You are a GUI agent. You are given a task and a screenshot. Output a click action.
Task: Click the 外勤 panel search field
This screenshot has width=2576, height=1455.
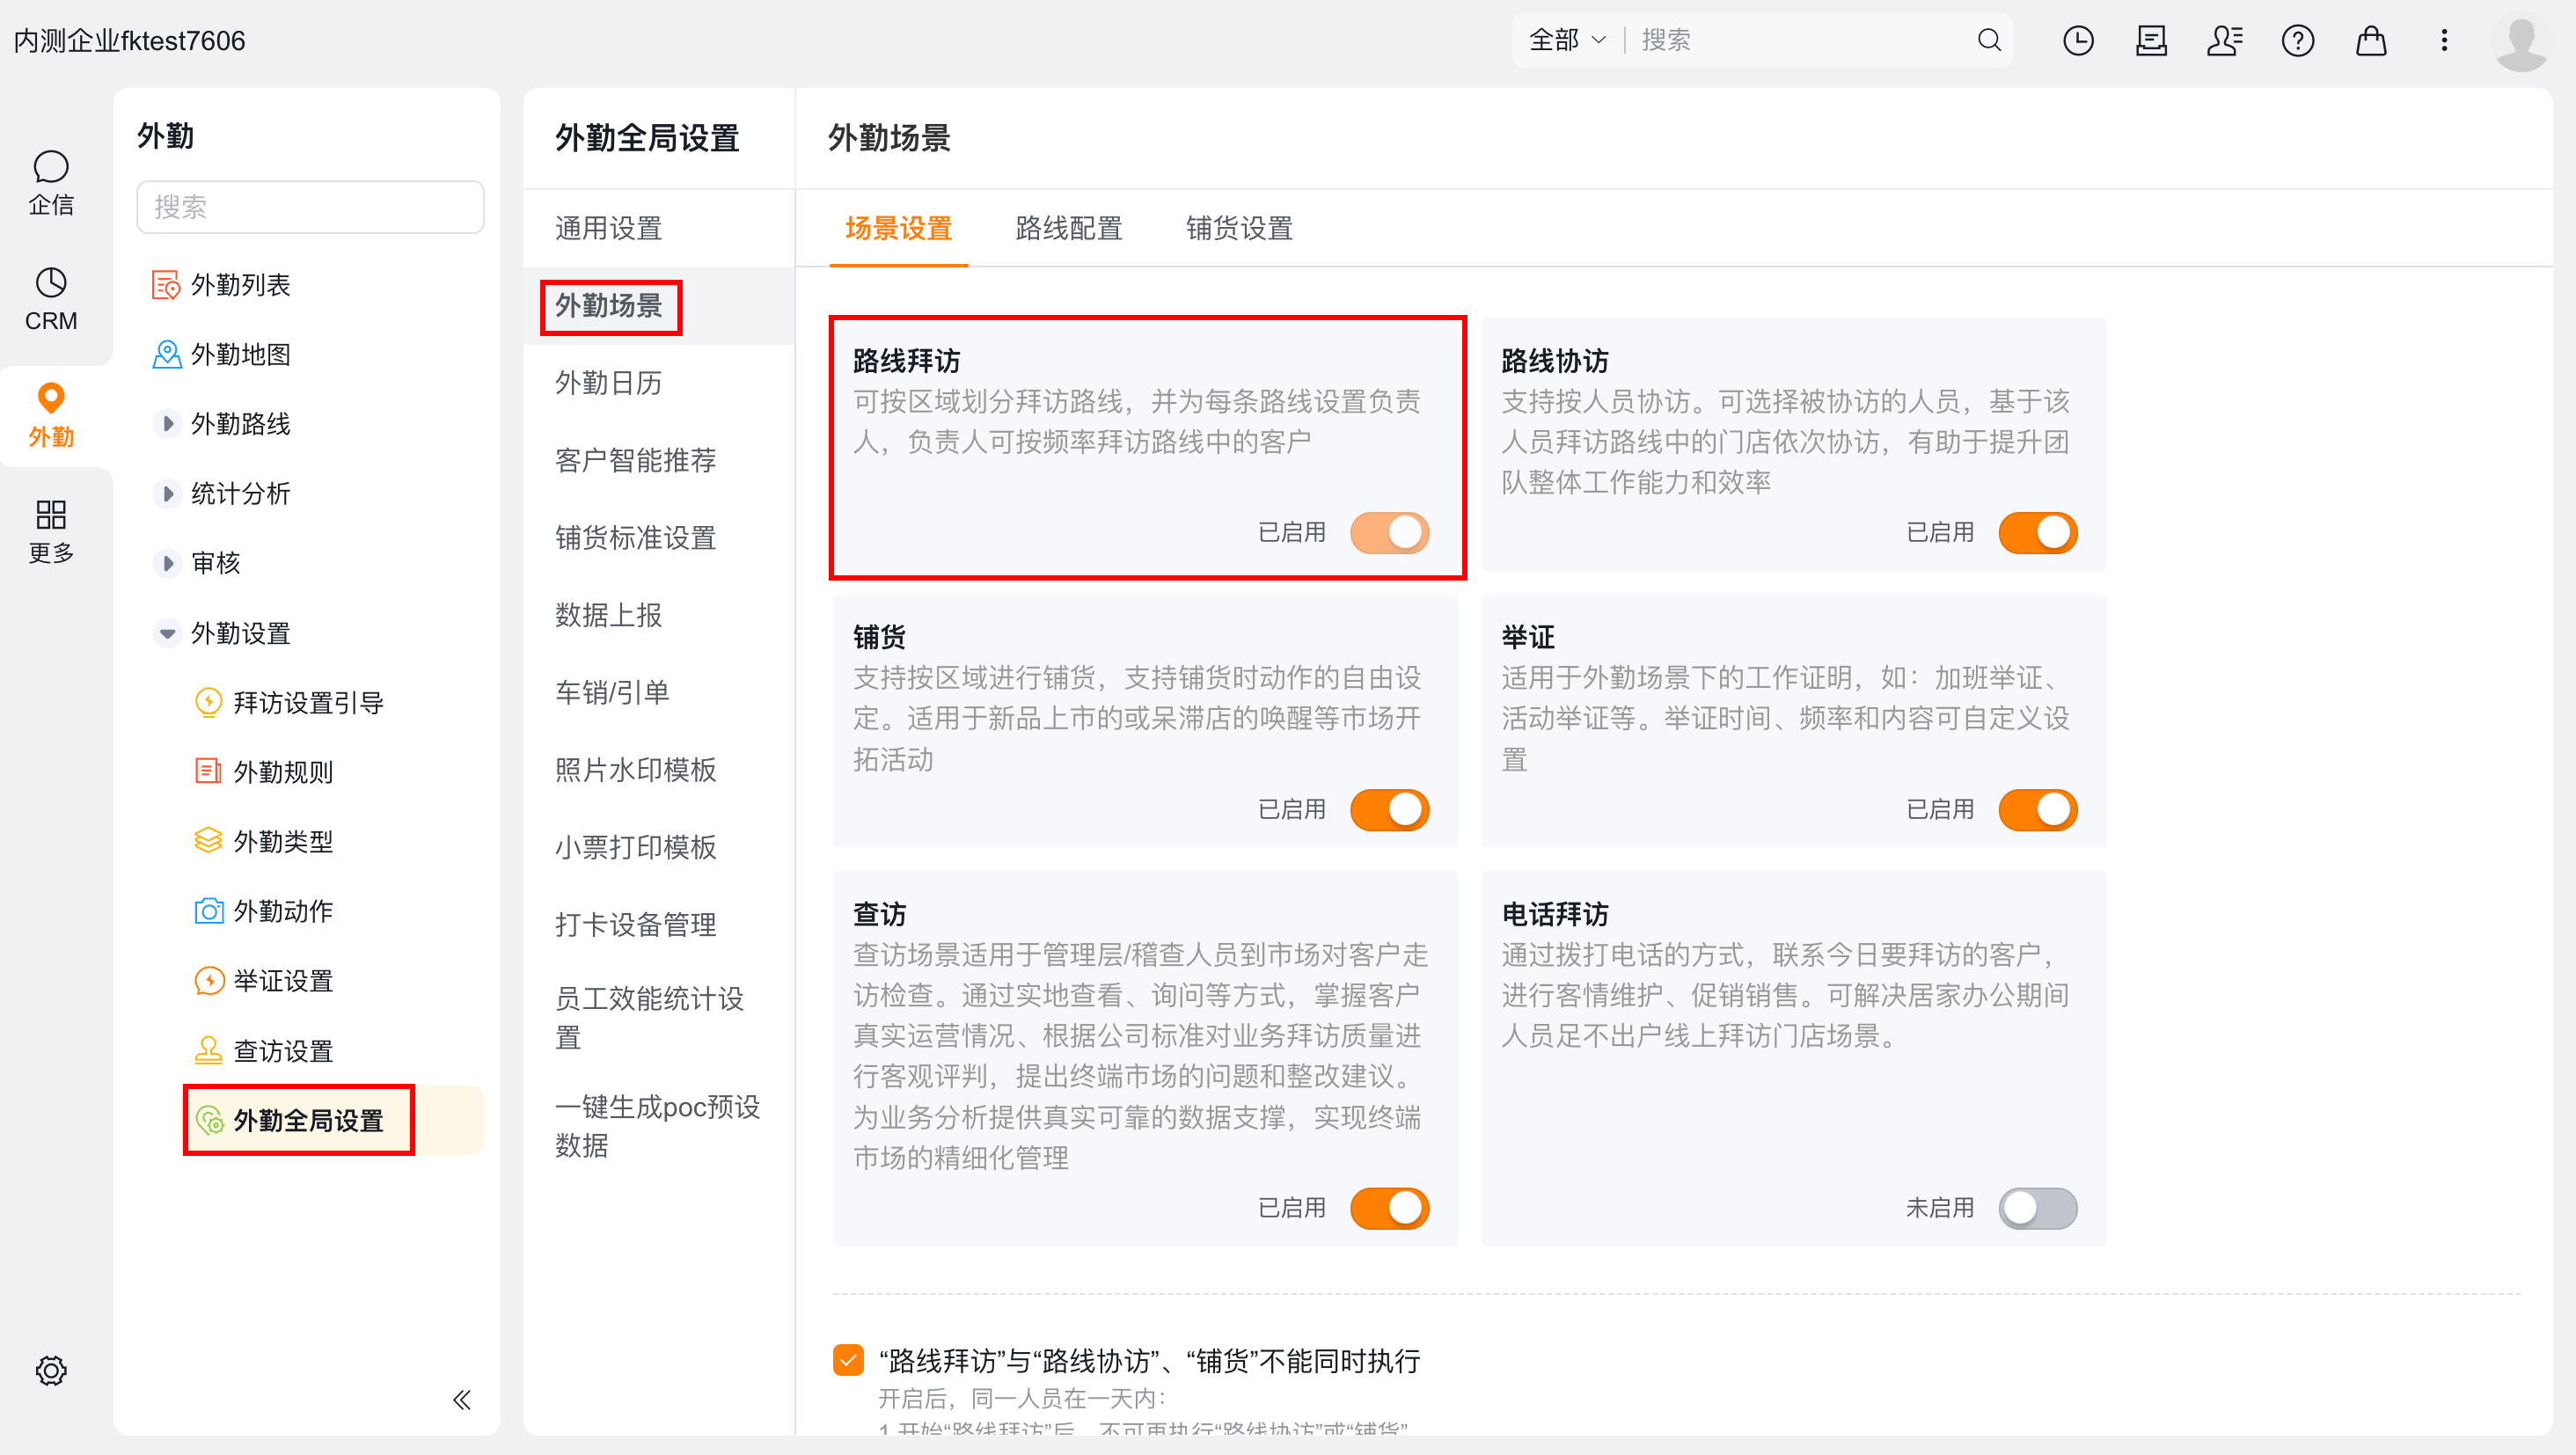[310, 207]
